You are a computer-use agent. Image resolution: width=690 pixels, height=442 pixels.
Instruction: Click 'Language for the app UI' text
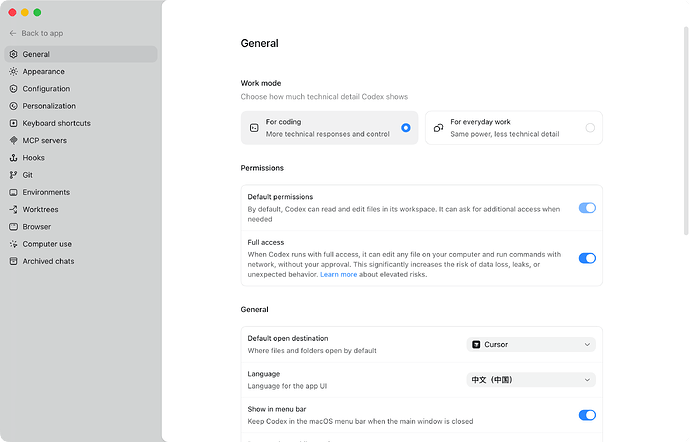click(x=287, y=386)
